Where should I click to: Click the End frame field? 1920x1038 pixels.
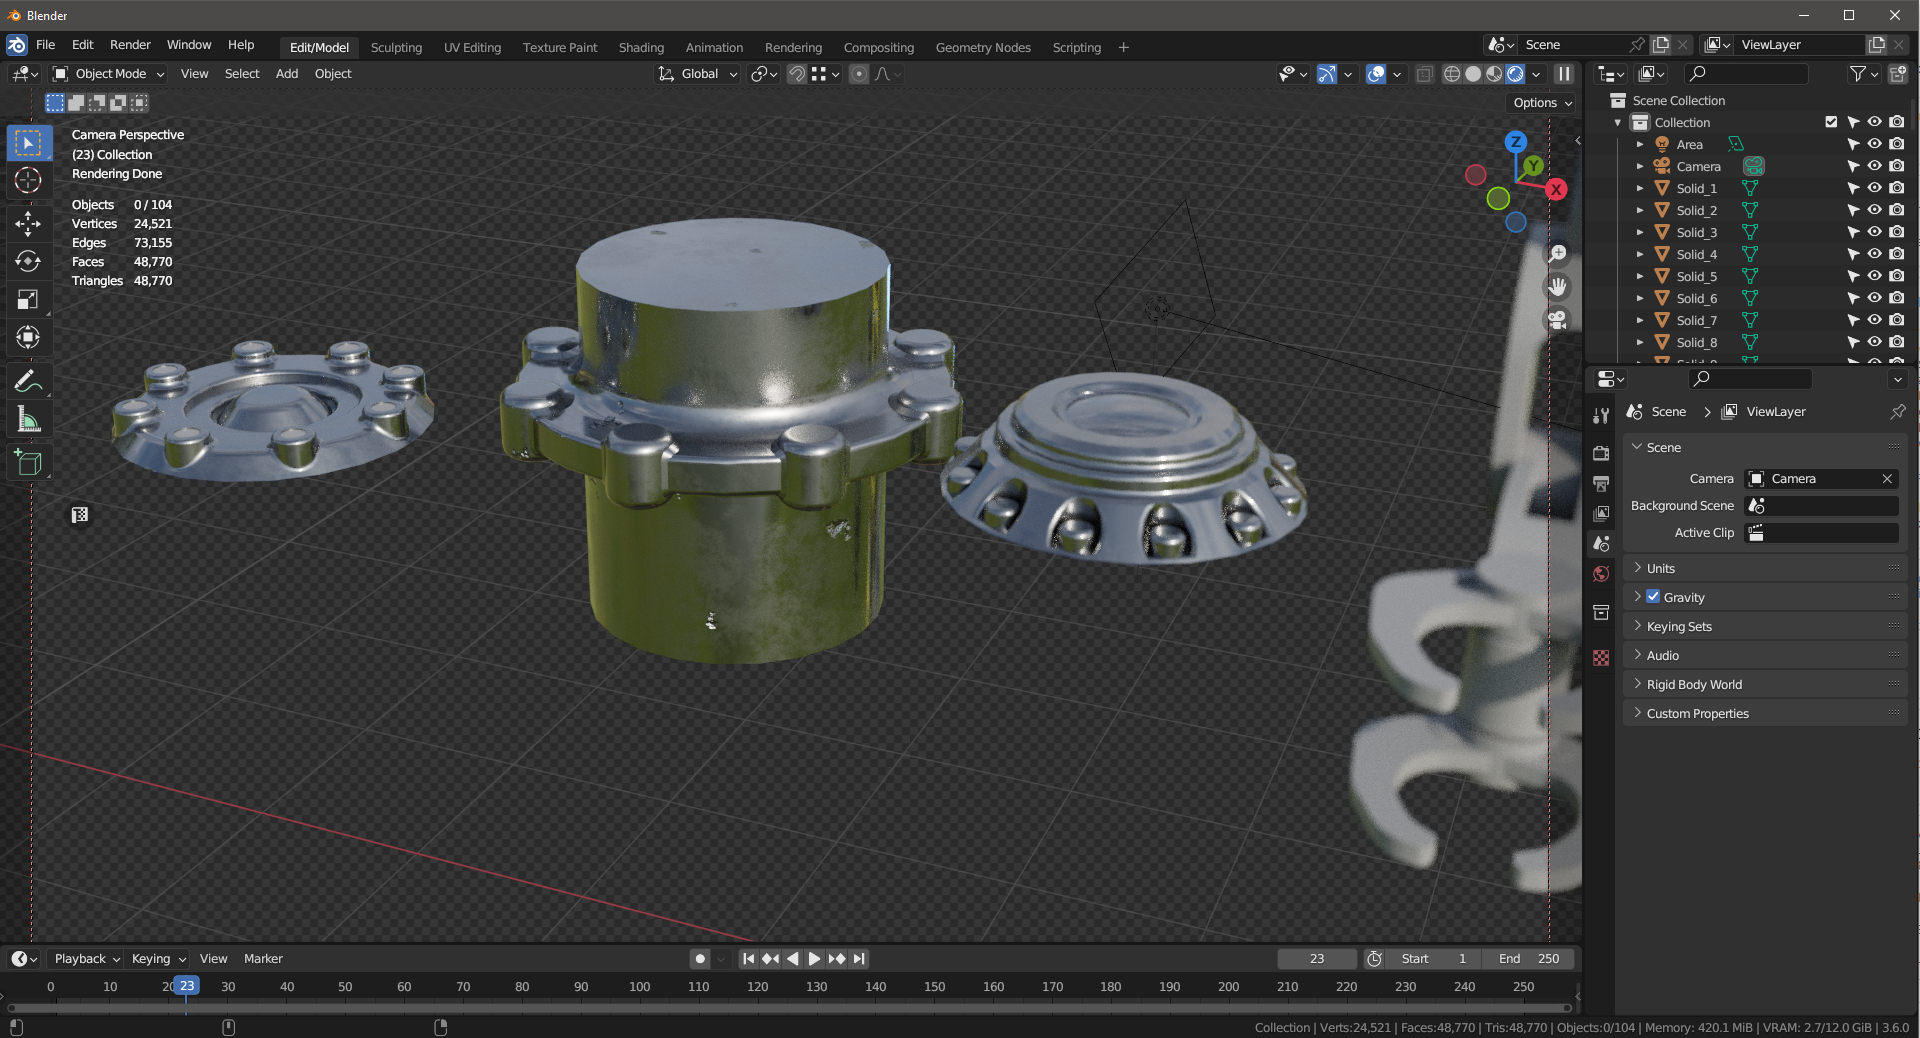tap(1529, 959)
